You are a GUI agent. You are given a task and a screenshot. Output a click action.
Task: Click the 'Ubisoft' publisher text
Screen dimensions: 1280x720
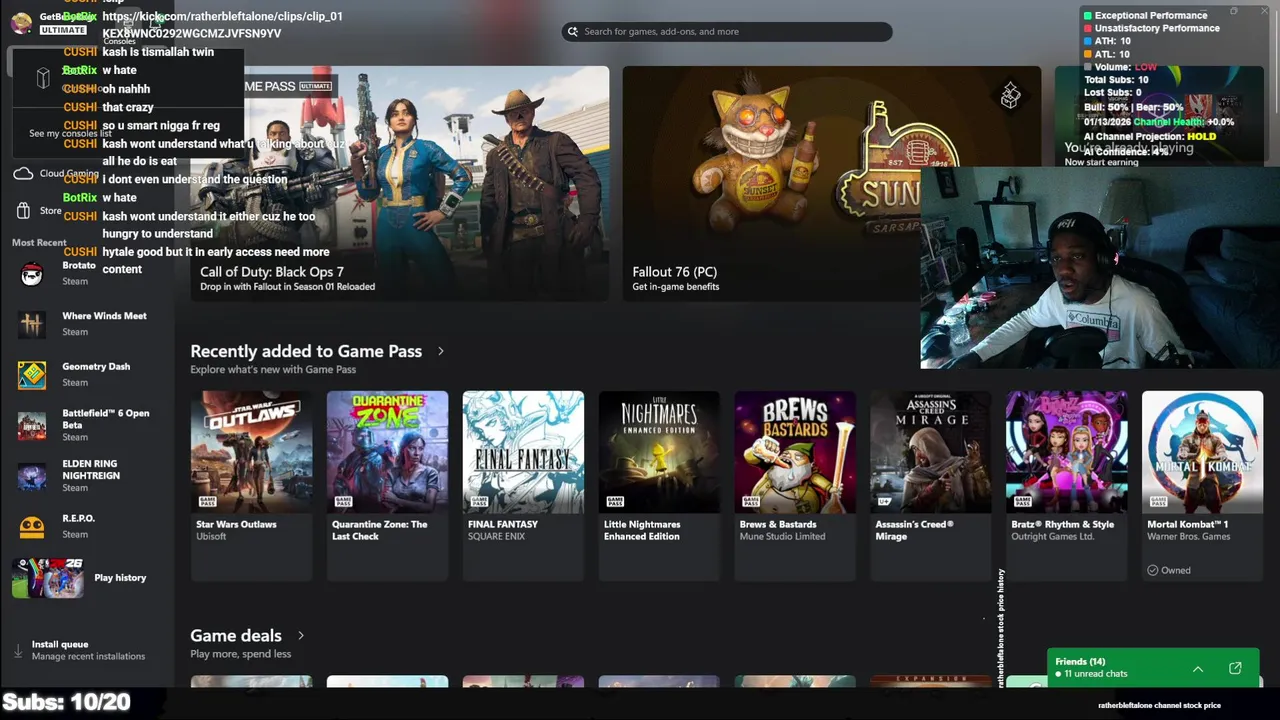[211, 536]
